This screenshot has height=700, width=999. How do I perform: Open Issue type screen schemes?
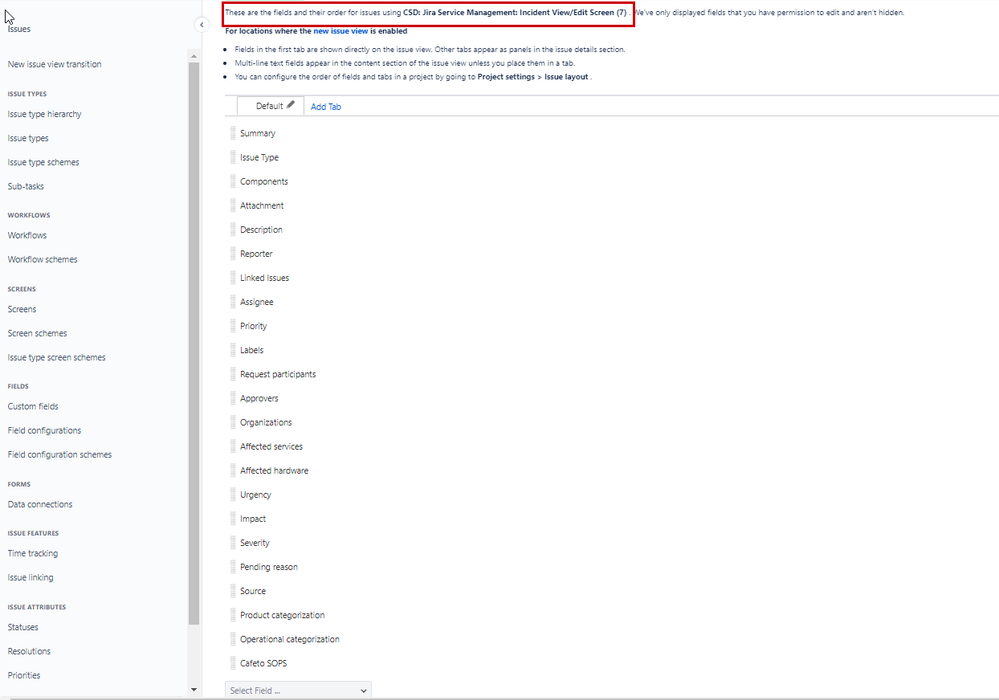tap(56, 358)
